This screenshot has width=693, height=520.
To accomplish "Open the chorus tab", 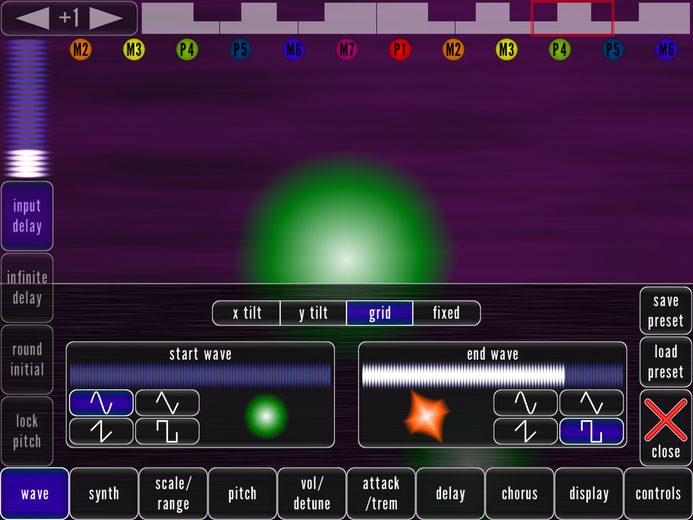I will click(x=519, y=493).
